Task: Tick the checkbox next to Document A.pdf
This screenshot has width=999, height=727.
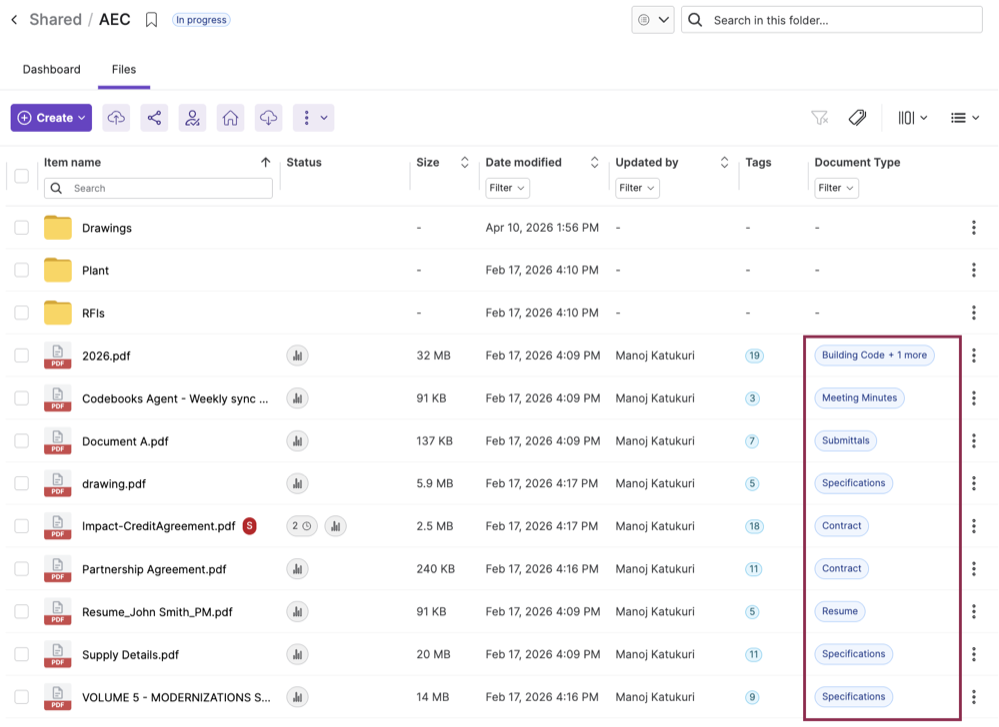Action: pyautogui.click(x=21, y=441)
